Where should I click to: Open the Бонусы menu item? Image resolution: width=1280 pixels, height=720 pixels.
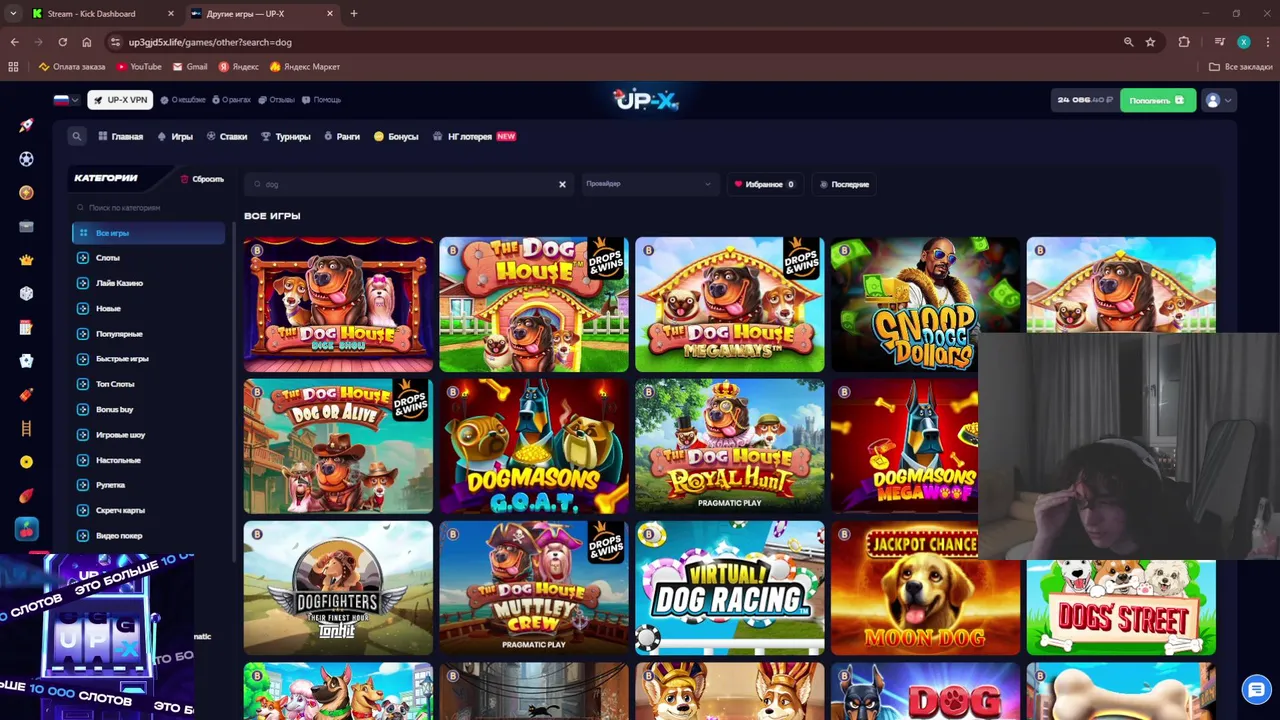(x=396, y=136)
